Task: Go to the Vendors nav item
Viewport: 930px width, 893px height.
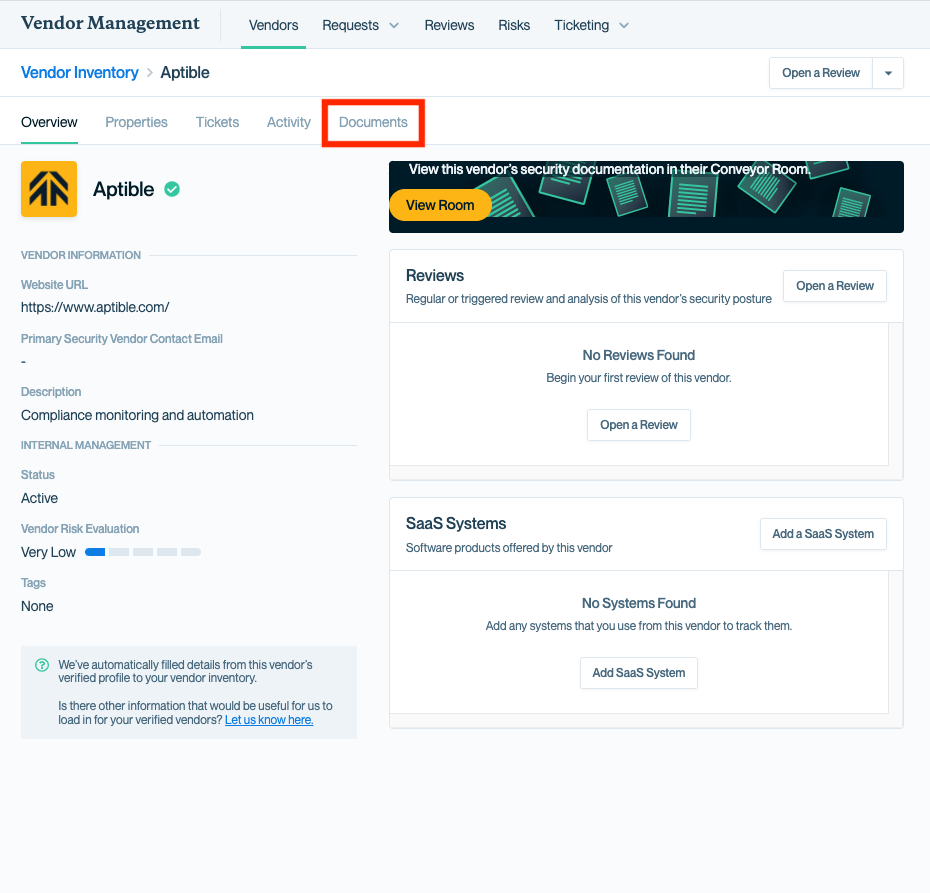Action: (273, 25)
